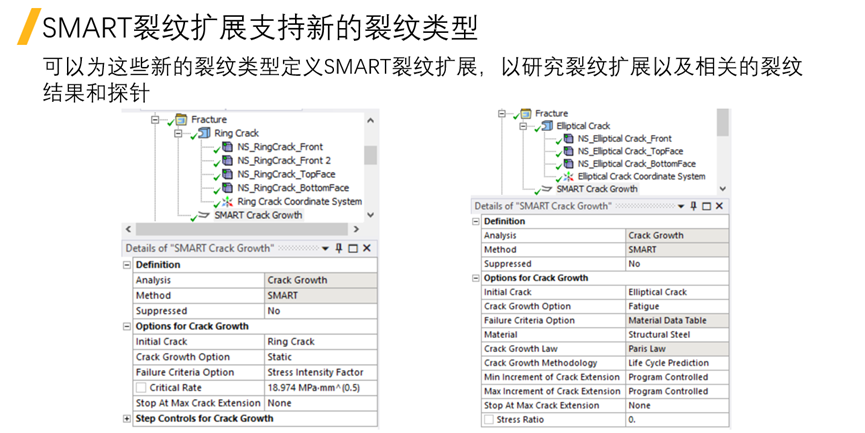Viewport: 865px width, 433px height.
Task: Collapse the Fracture node in right tree
Action: 501,113
